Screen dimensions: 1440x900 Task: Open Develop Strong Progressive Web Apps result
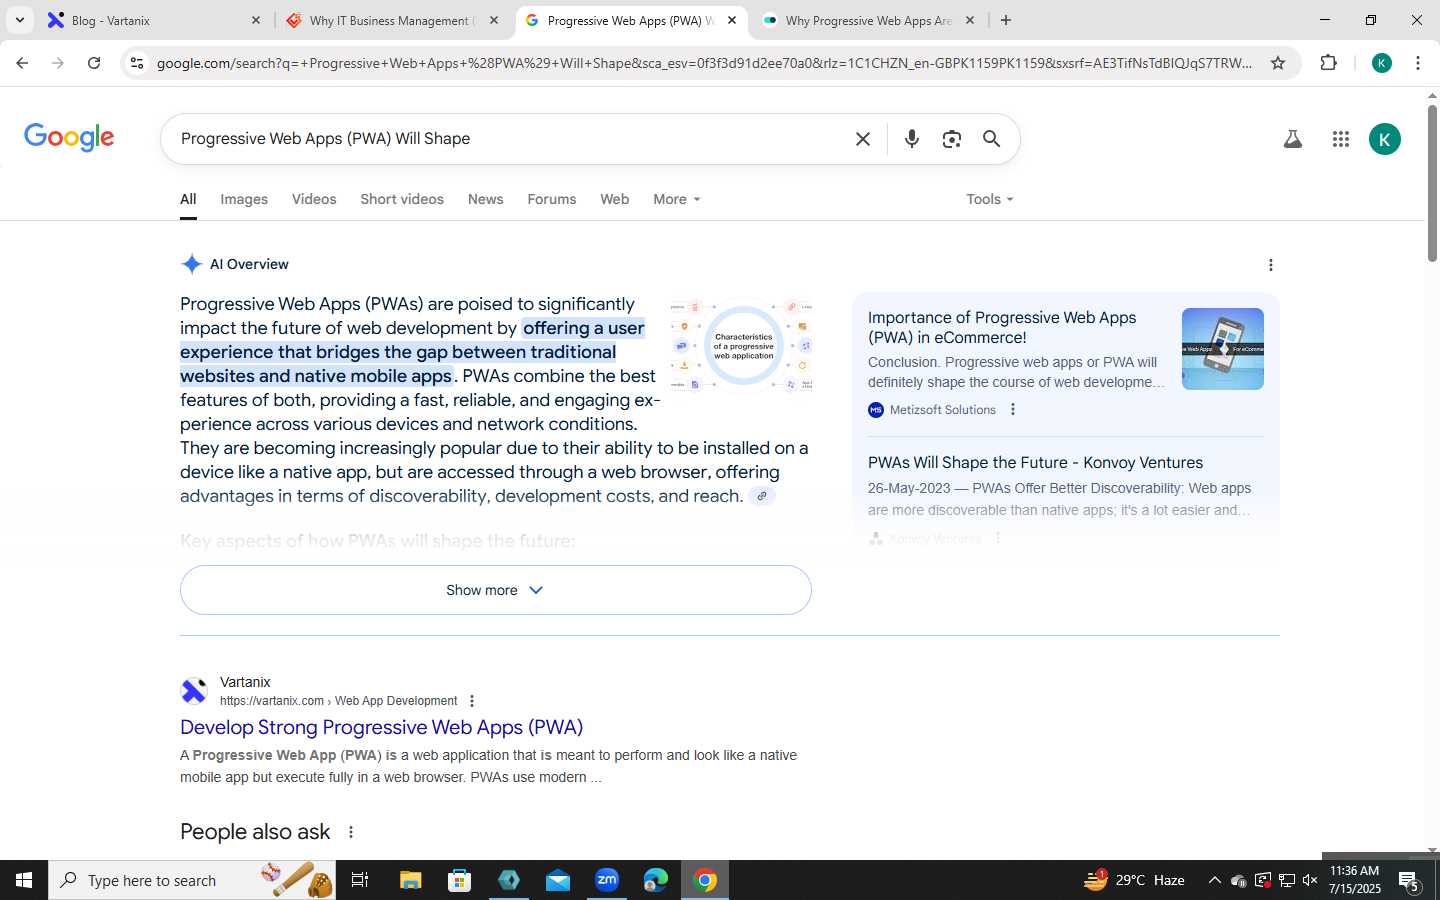click(x=381, y=727)
